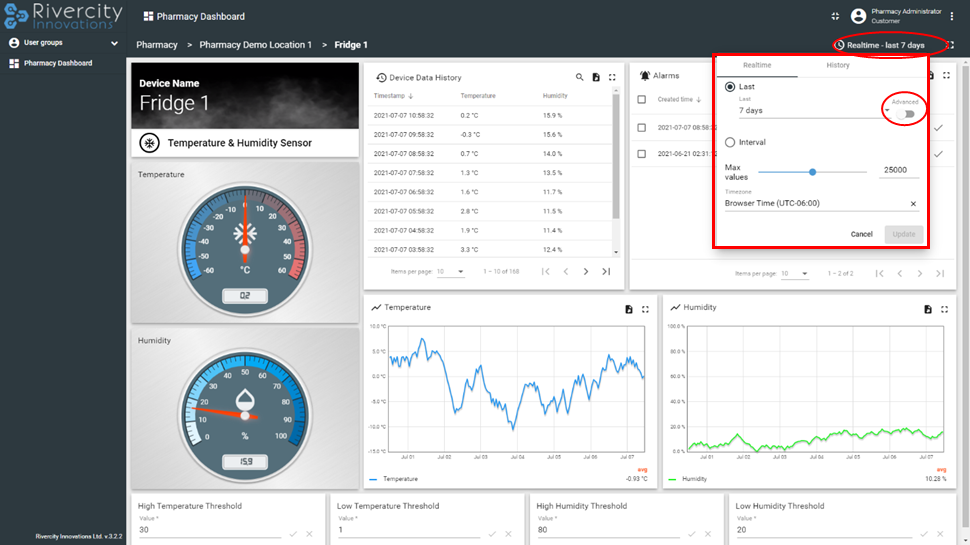Go to last page of data history
This screenshot has width=970, height=545.
tap(606, 271)
